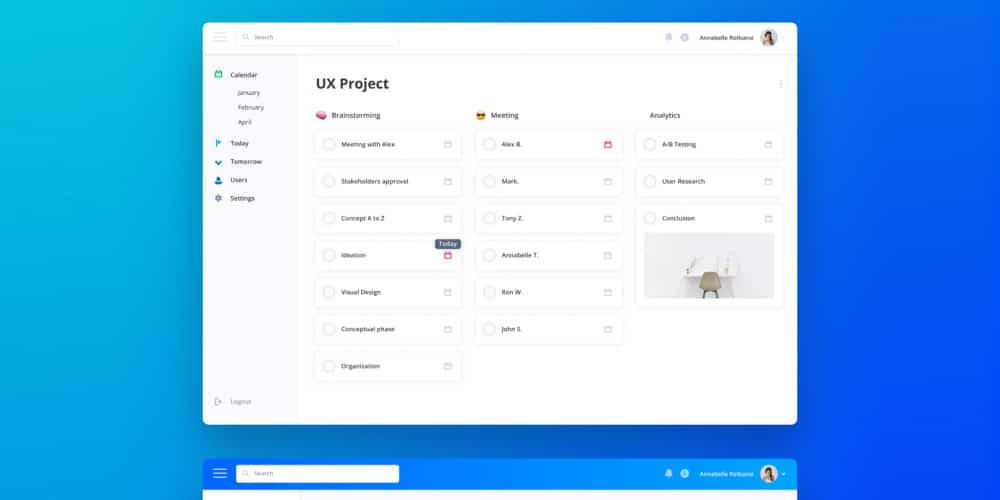1000x500 pixels.
Task: Open date picker on Annabelle T. card
Action: click(608, 256)
